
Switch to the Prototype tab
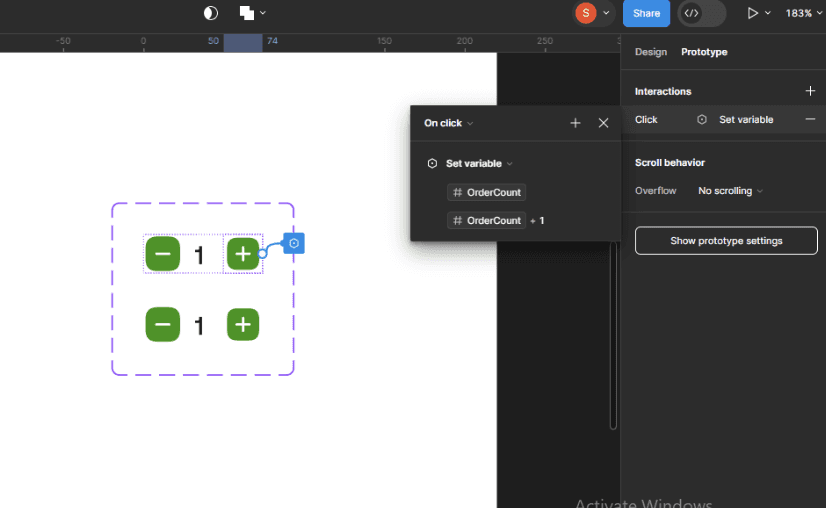pyautogui.click(x=704, y=52)
